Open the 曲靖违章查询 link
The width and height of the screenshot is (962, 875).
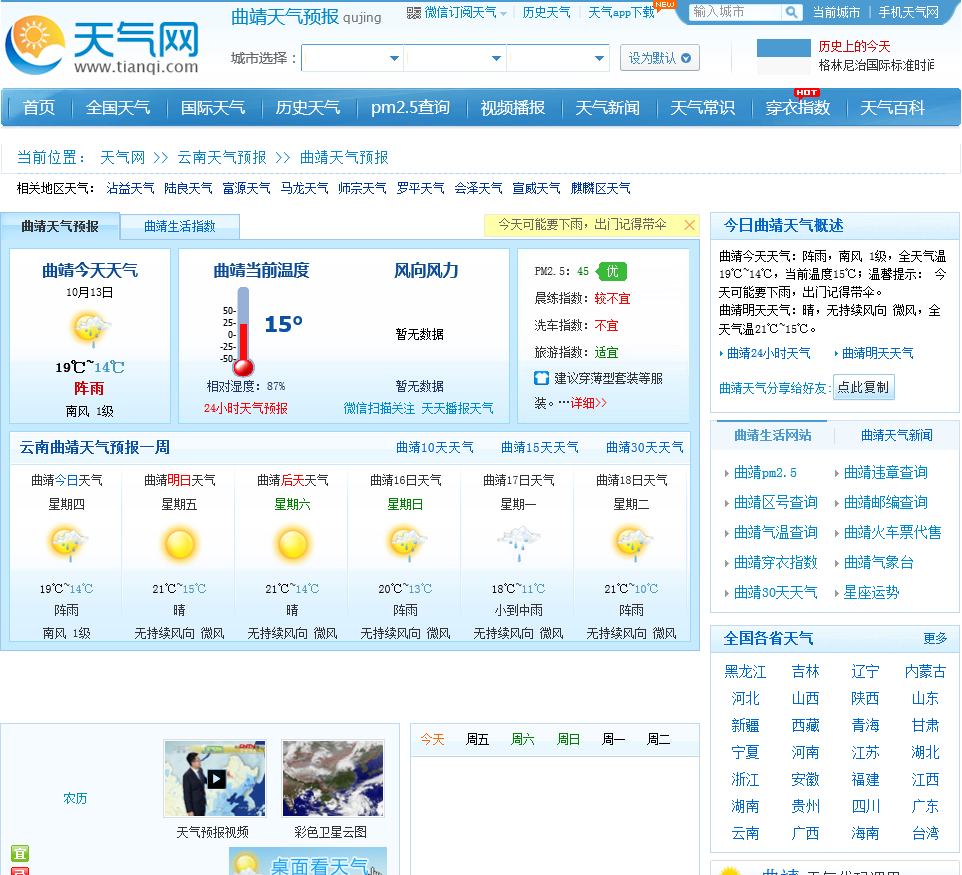coord(885,472)
